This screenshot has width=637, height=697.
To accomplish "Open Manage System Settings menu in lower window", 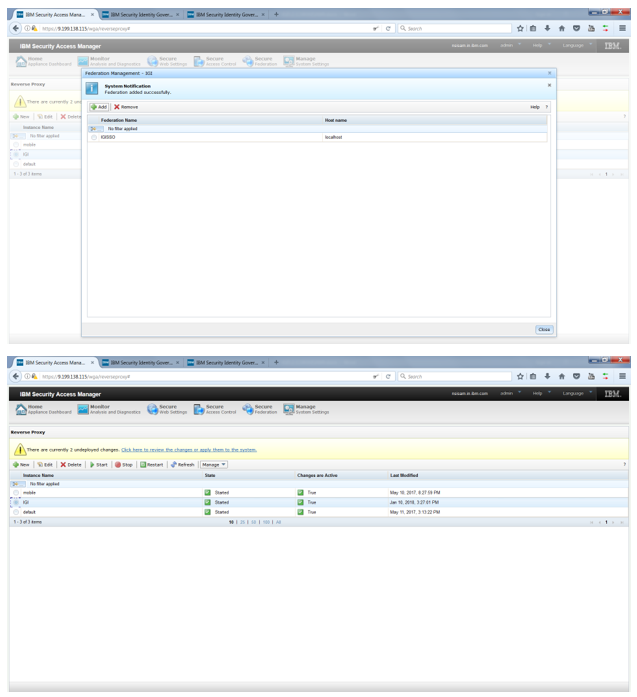I will (306, 409).
